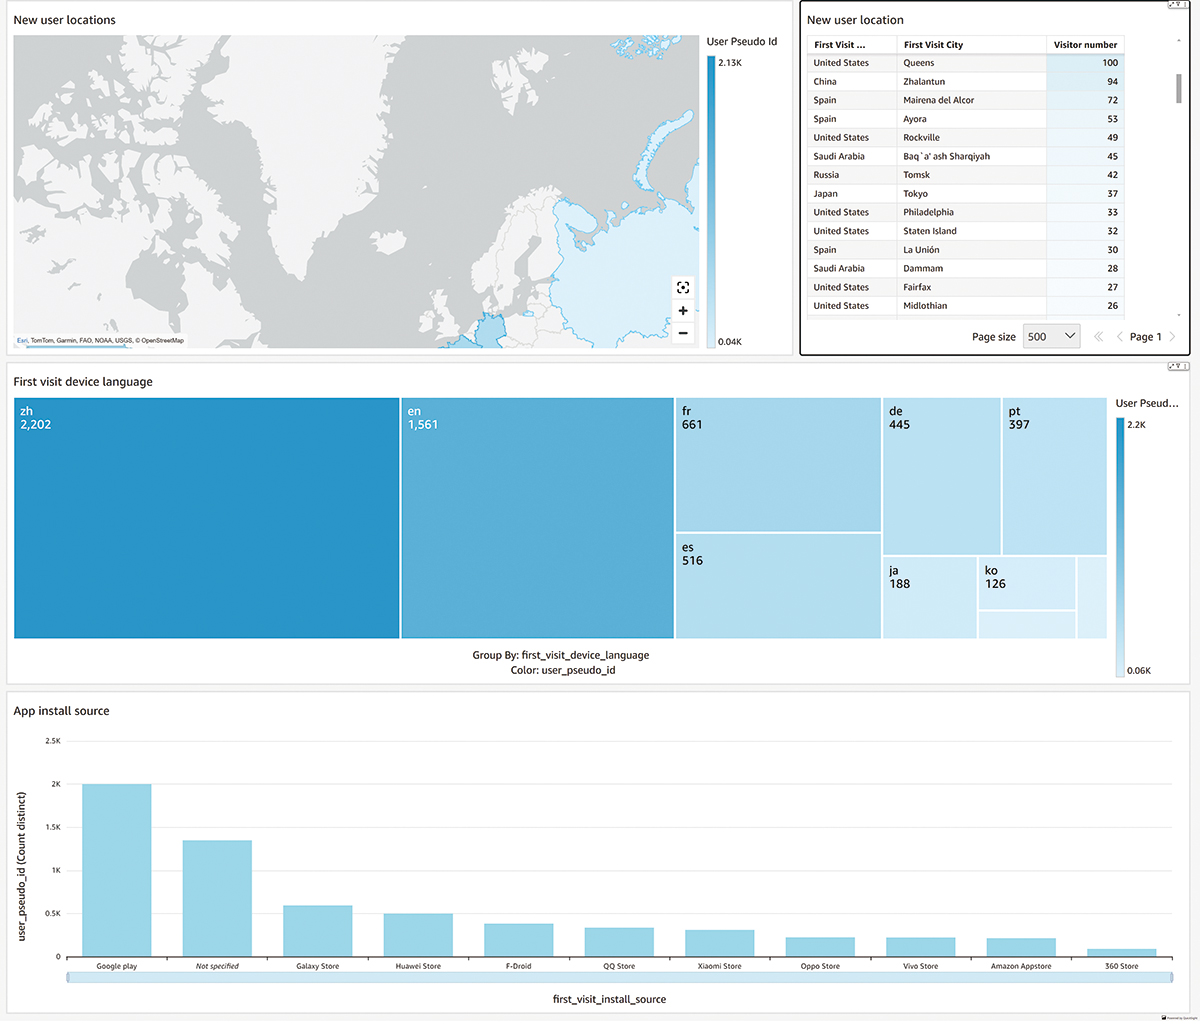Select the zh 2,202 treemap tile
Image resolution: width=1200 pixels, height=1036 pixels.
[206, 518]
